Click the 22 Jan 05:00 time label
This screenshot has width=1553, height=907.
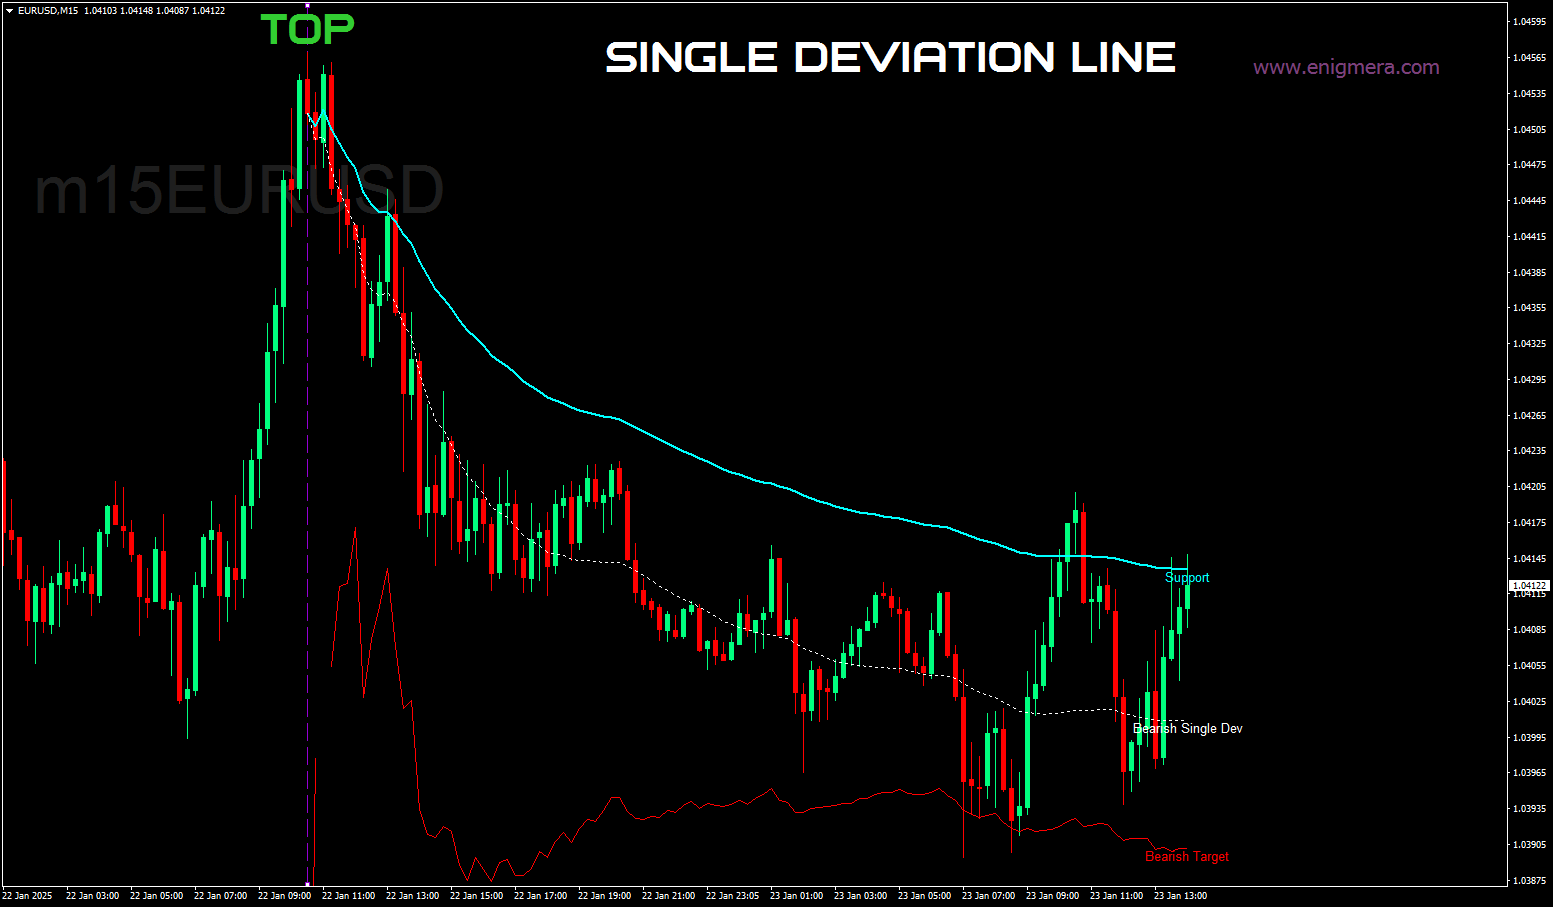click(x=156, y=896)
